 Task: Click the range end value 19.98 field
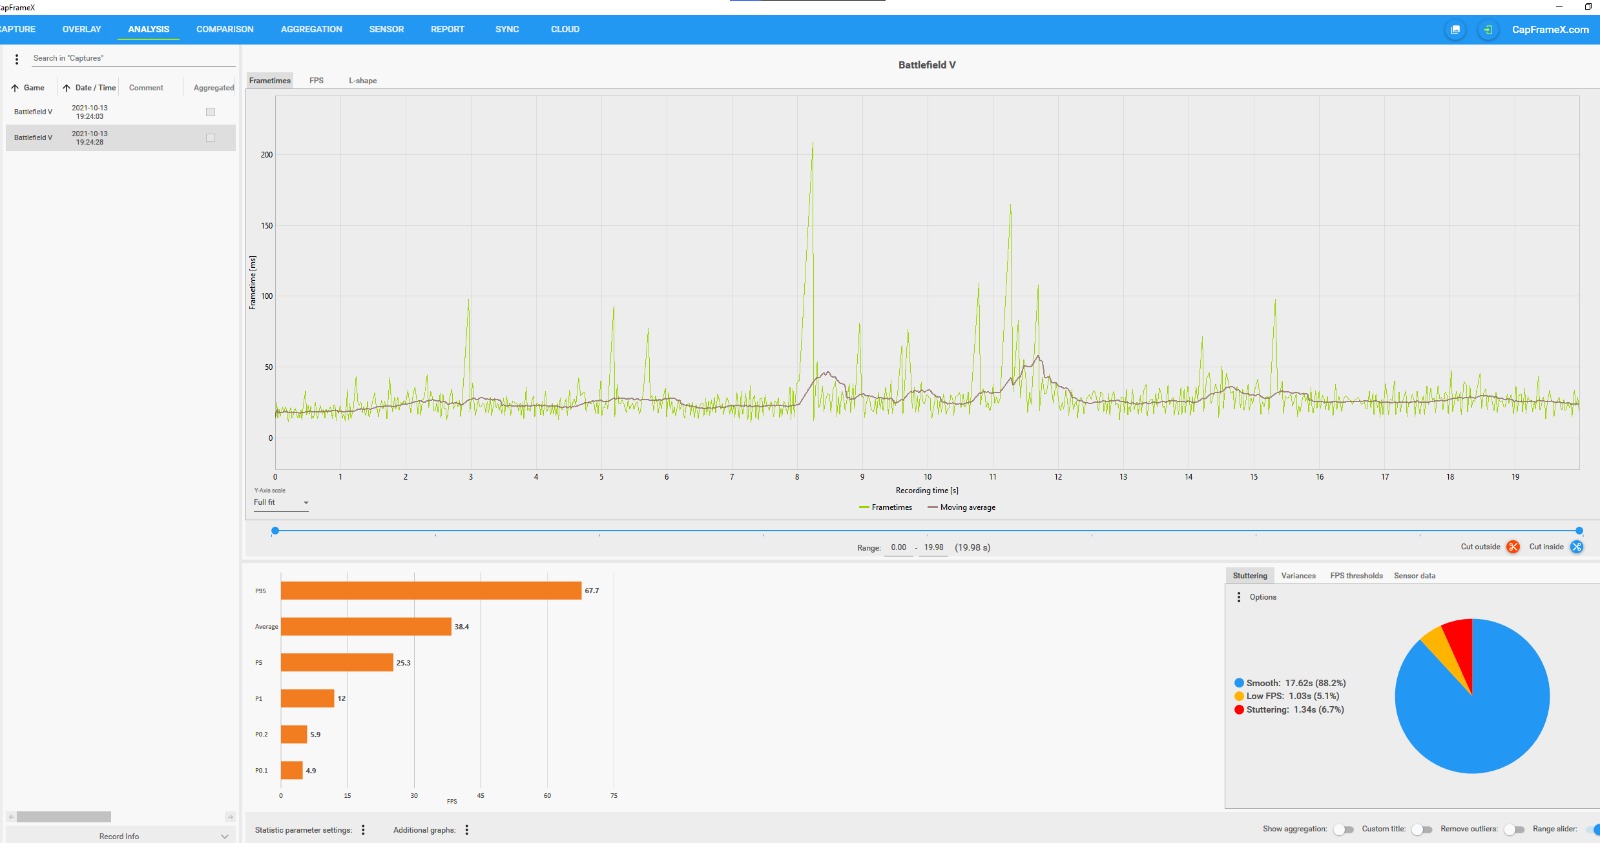pos(934,548)
